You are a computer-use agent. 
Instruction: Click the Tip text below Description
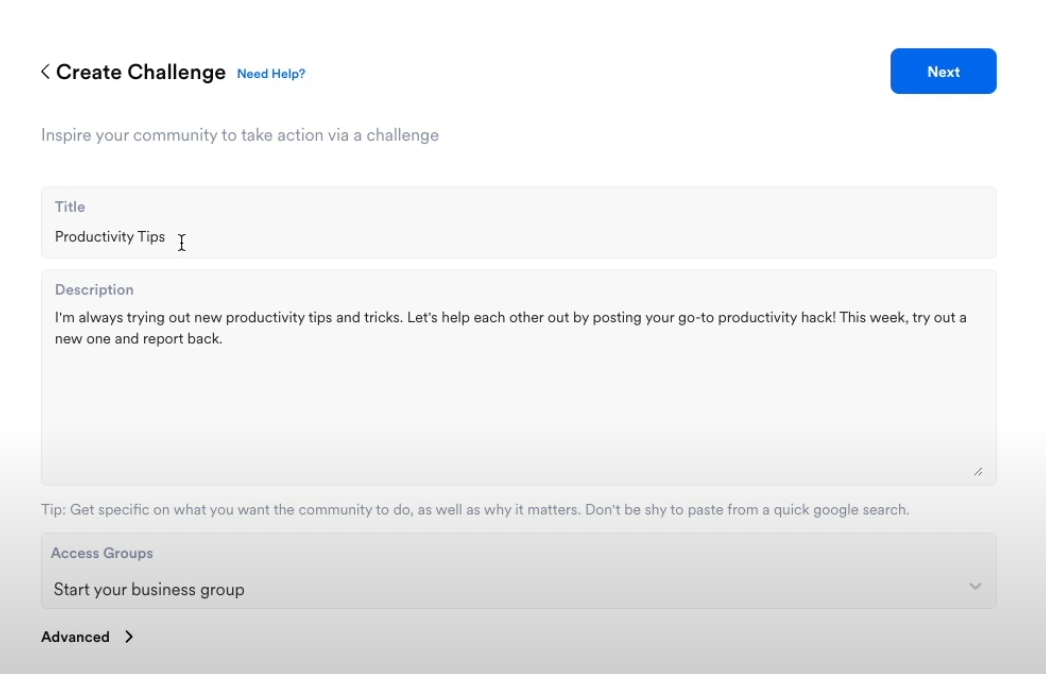click(475, 510)
